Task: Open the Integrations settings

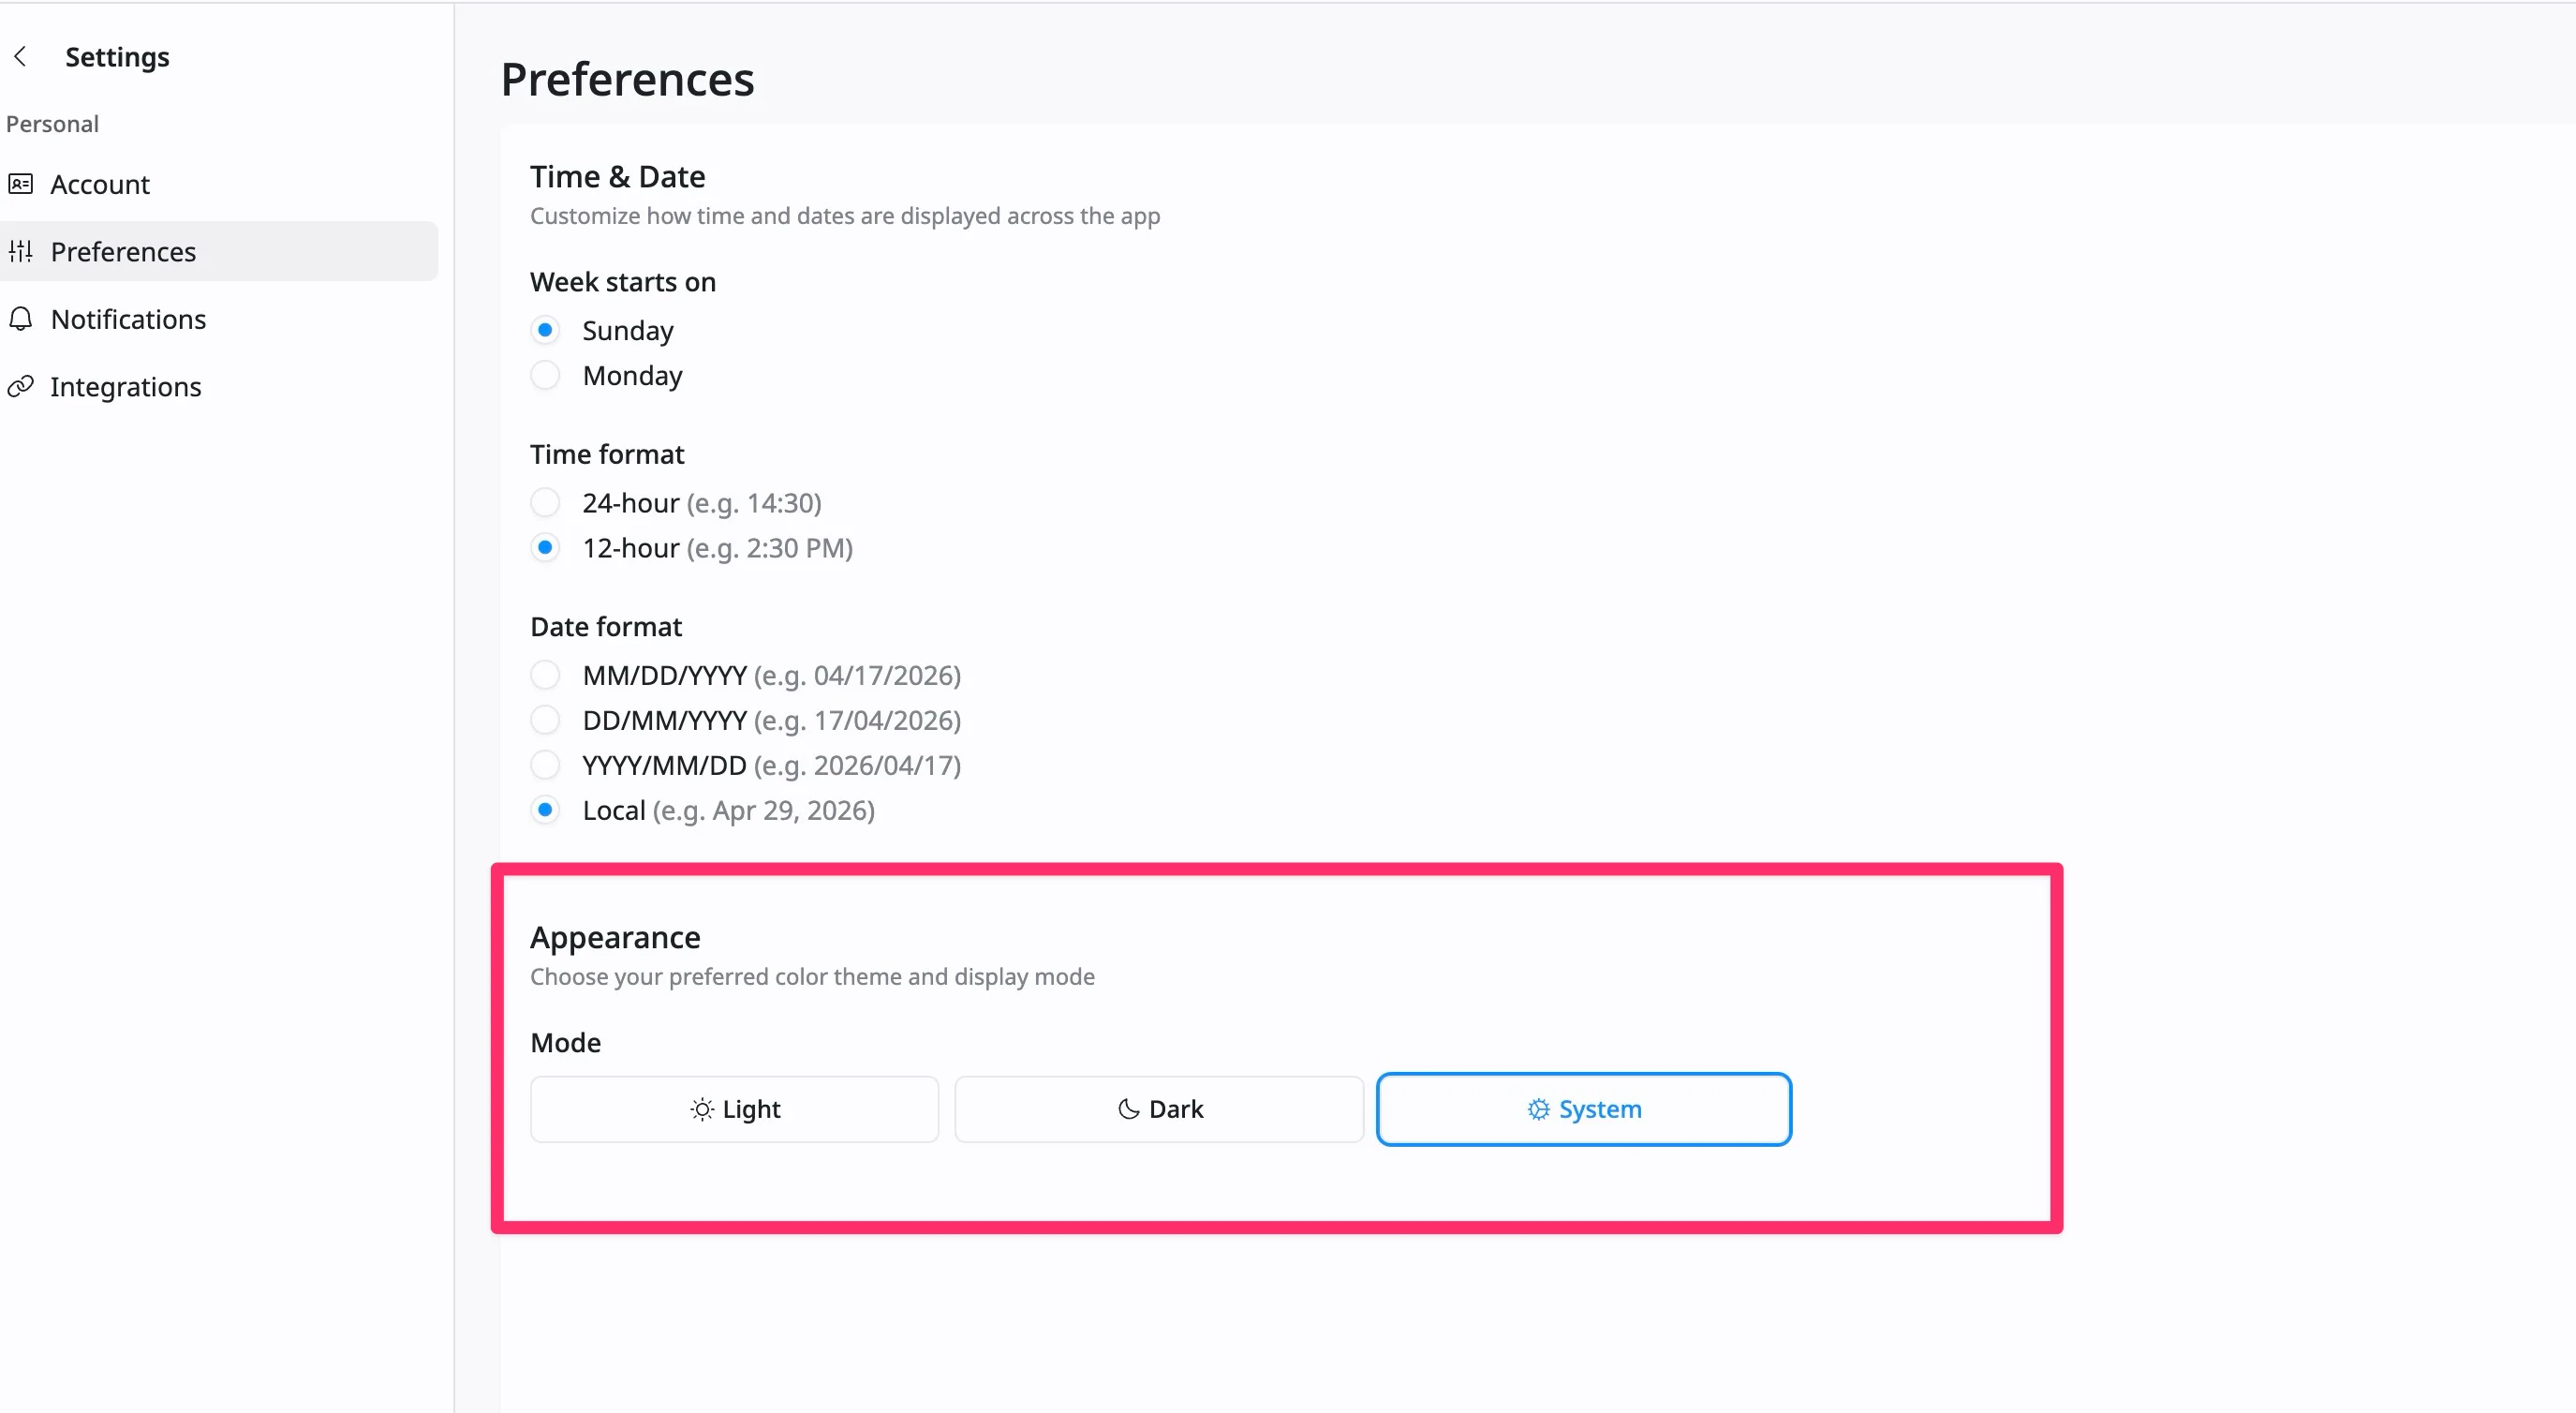Action: [219, 386]
